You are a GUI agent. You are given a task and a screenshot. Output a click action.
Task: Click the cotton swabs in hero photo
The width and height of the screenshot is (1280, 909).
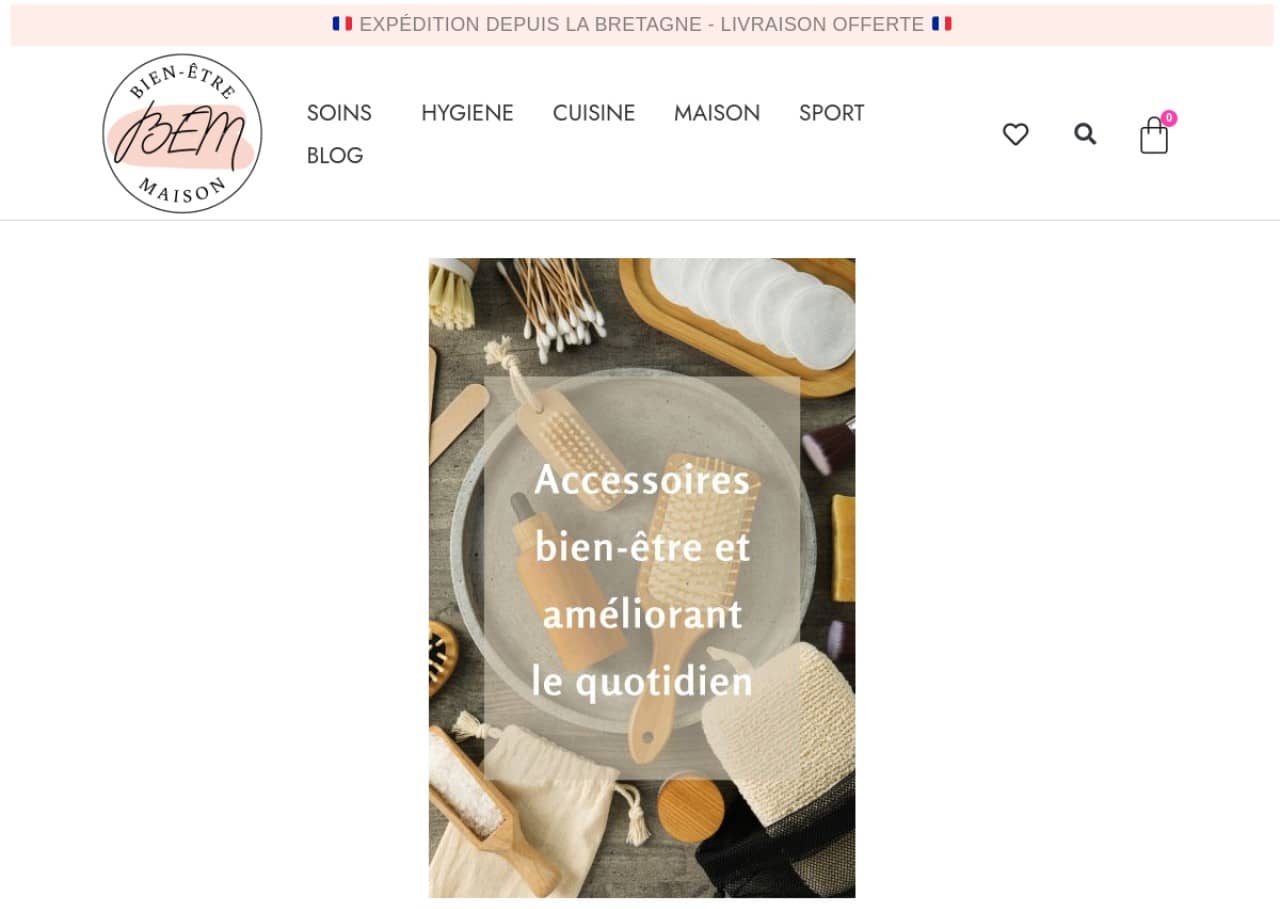553,304
